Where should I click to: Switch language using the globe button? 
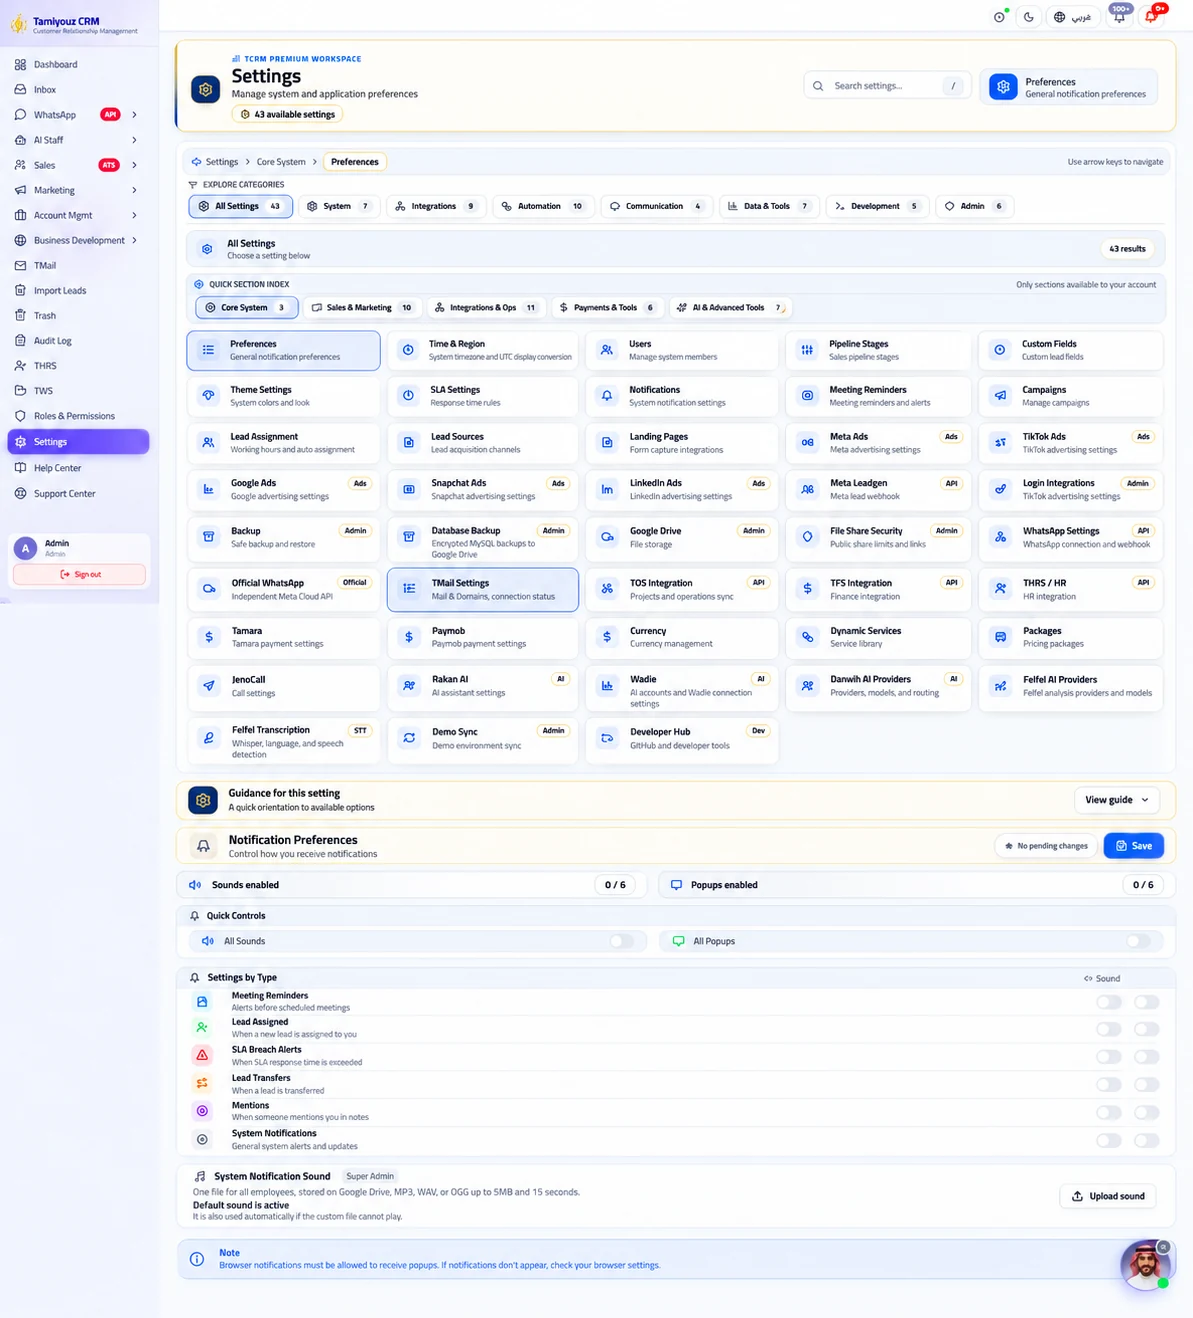[1073, 17]
